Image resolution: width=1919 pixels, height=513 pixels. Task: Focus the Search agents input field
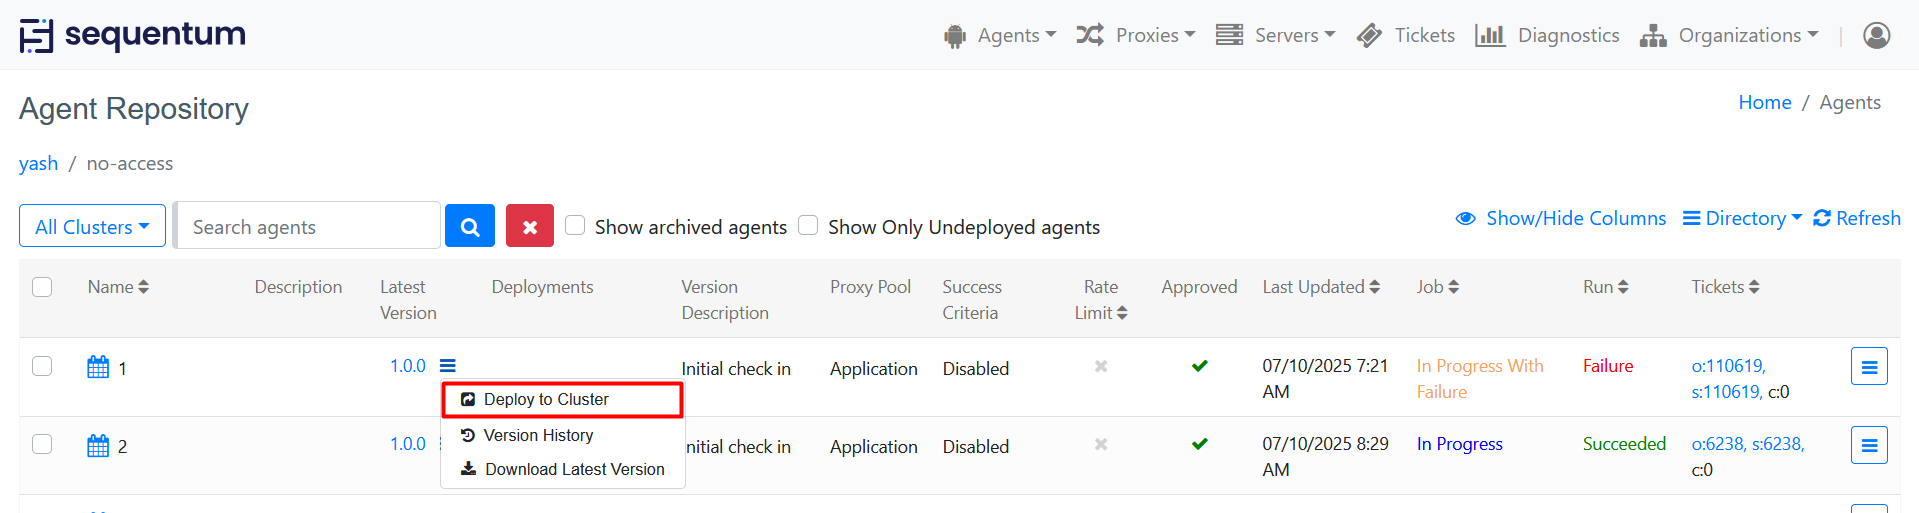[308, 226]
